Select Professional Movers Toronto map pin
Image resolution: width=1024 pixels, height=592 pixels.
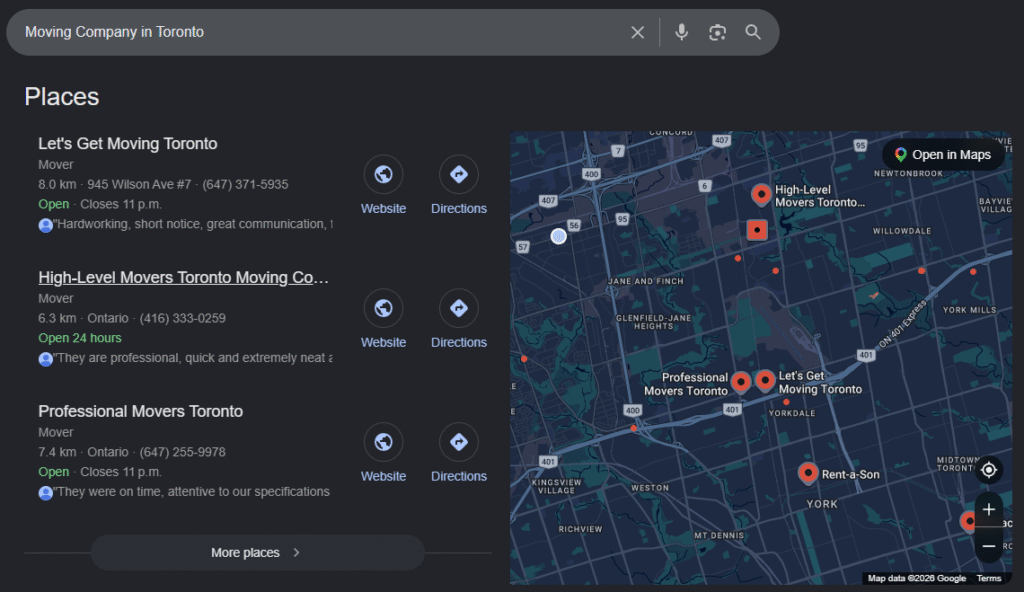click(741, 382)
